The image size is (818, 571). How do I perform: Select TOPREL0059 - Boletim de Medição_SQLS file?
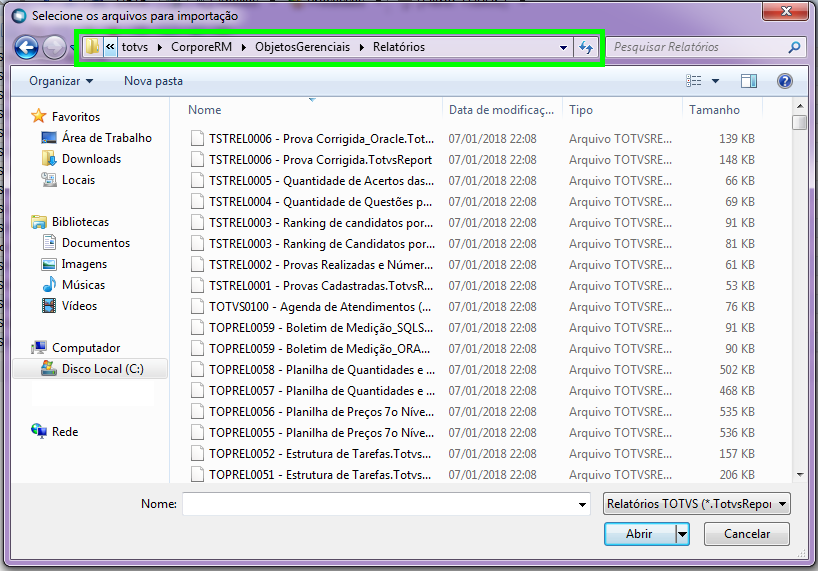[321, 327]
